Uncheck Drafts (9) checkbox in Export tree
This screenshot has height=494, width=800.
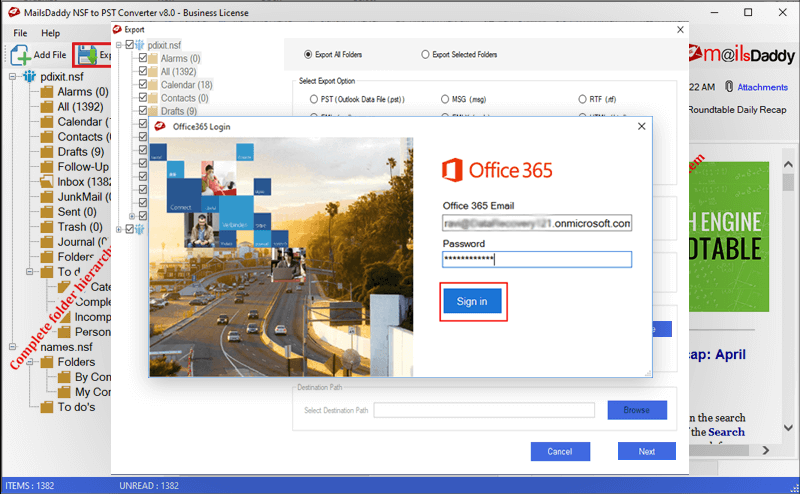143,110
